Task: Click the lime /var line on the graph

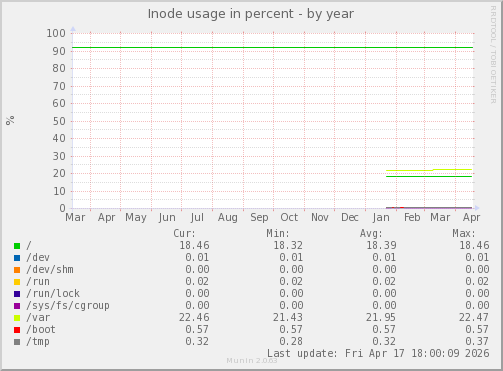Action: 429,170
